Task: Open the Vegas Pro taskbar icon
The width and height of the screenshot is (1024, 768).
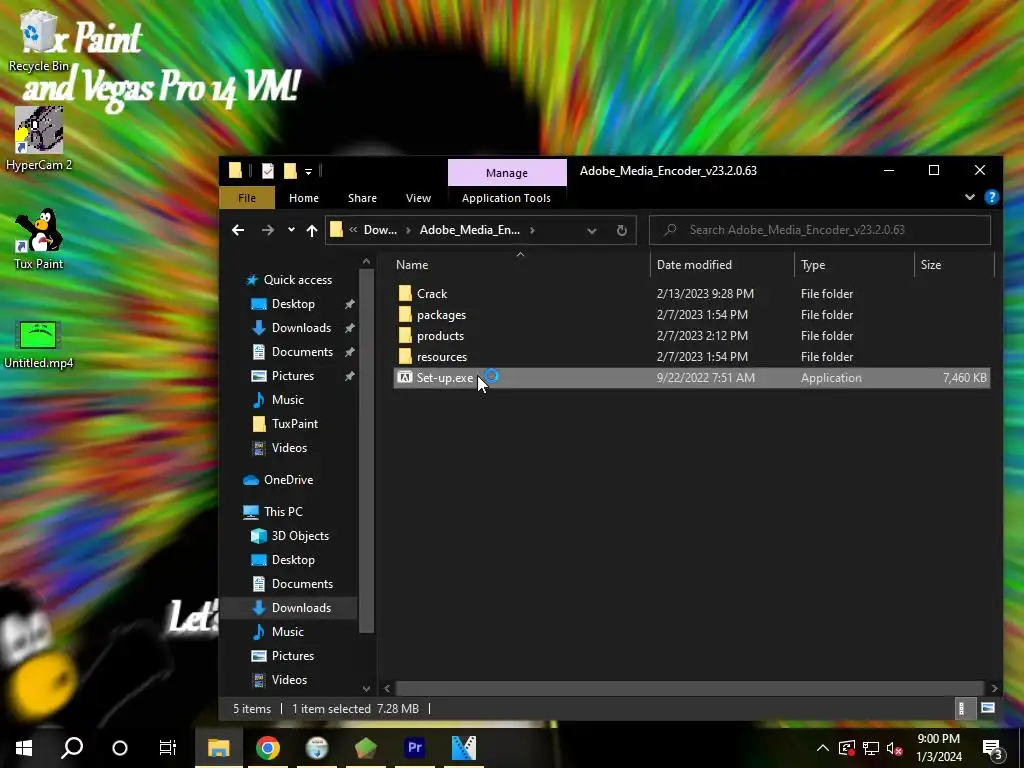Action: coord(464,747)
